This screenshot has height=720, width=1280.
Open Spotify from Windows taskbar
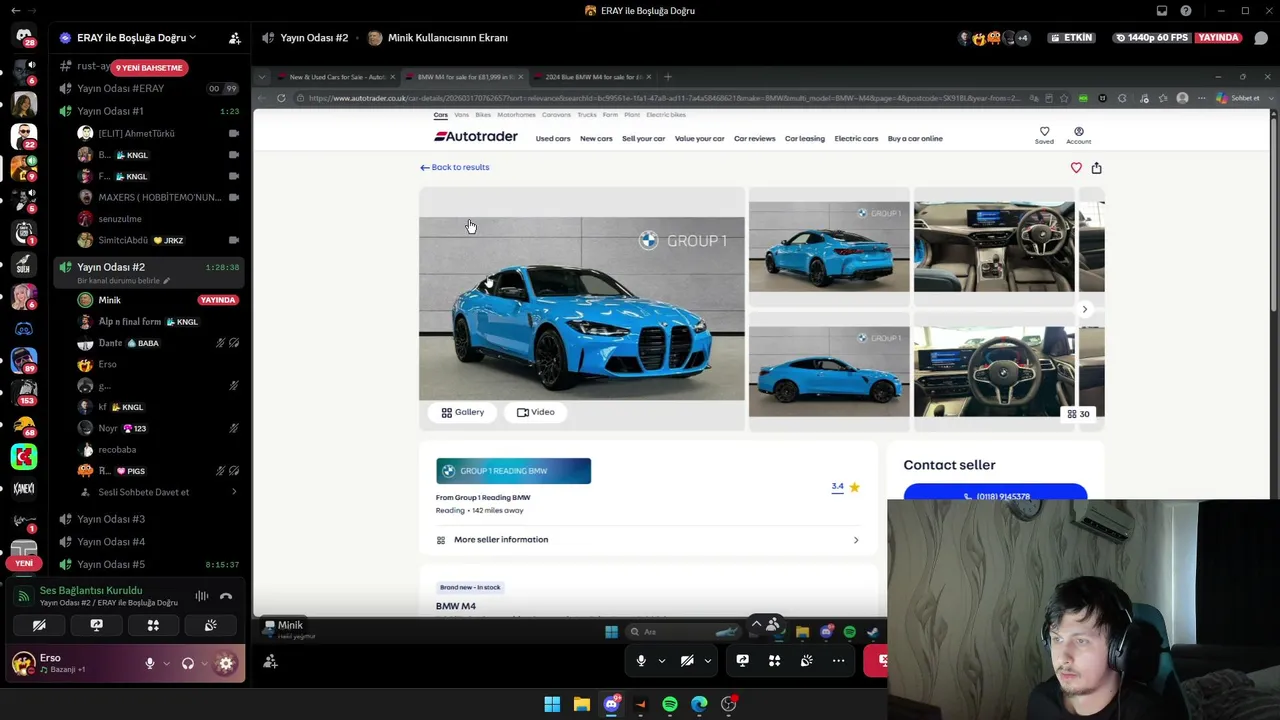(670, 704)
